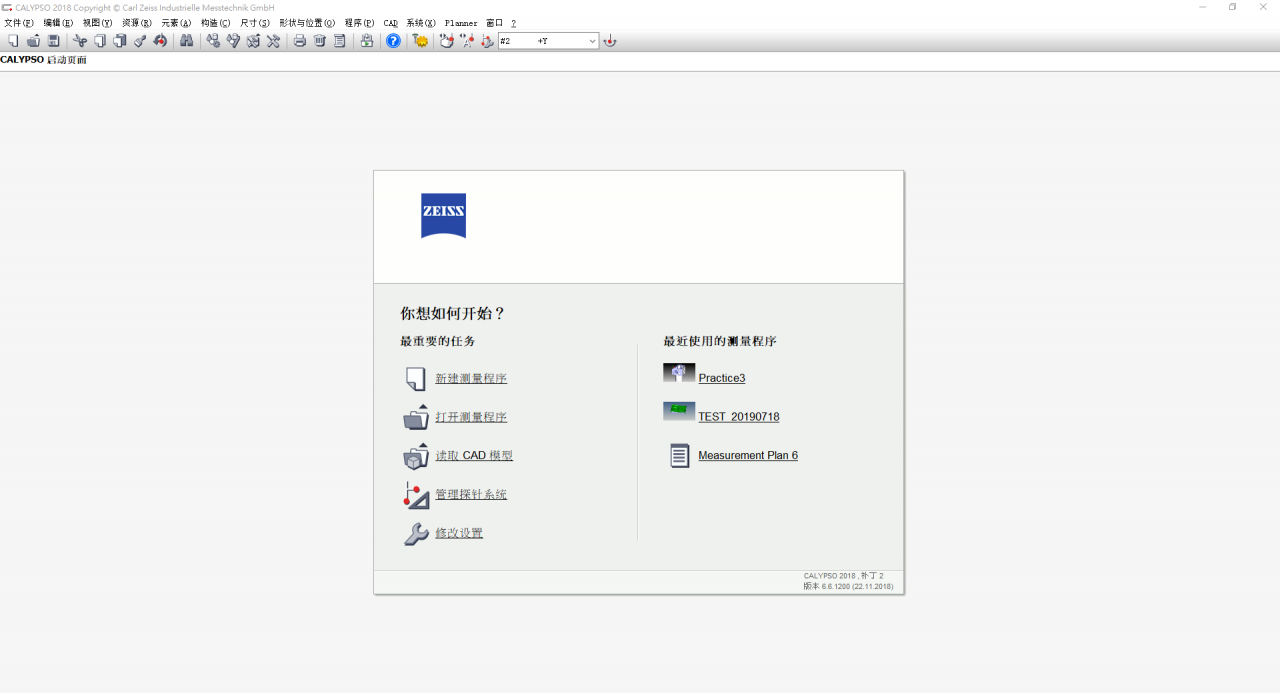Screen dimensions: 1280x693
Task: Restore the CALYPSO window size
Action: tap(1233, 7)
